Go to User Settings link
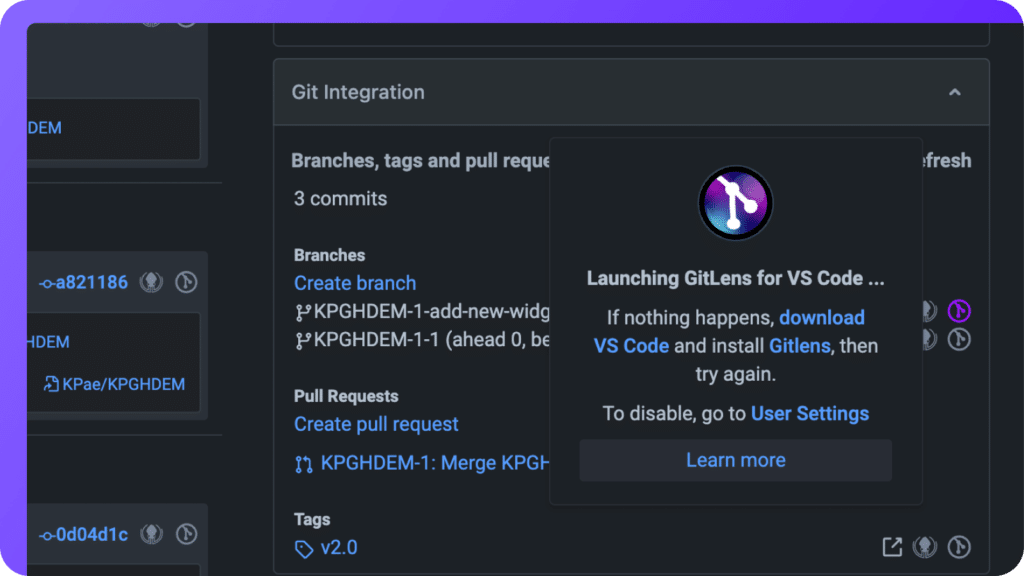1024x576 pixels. pos(810,414)
